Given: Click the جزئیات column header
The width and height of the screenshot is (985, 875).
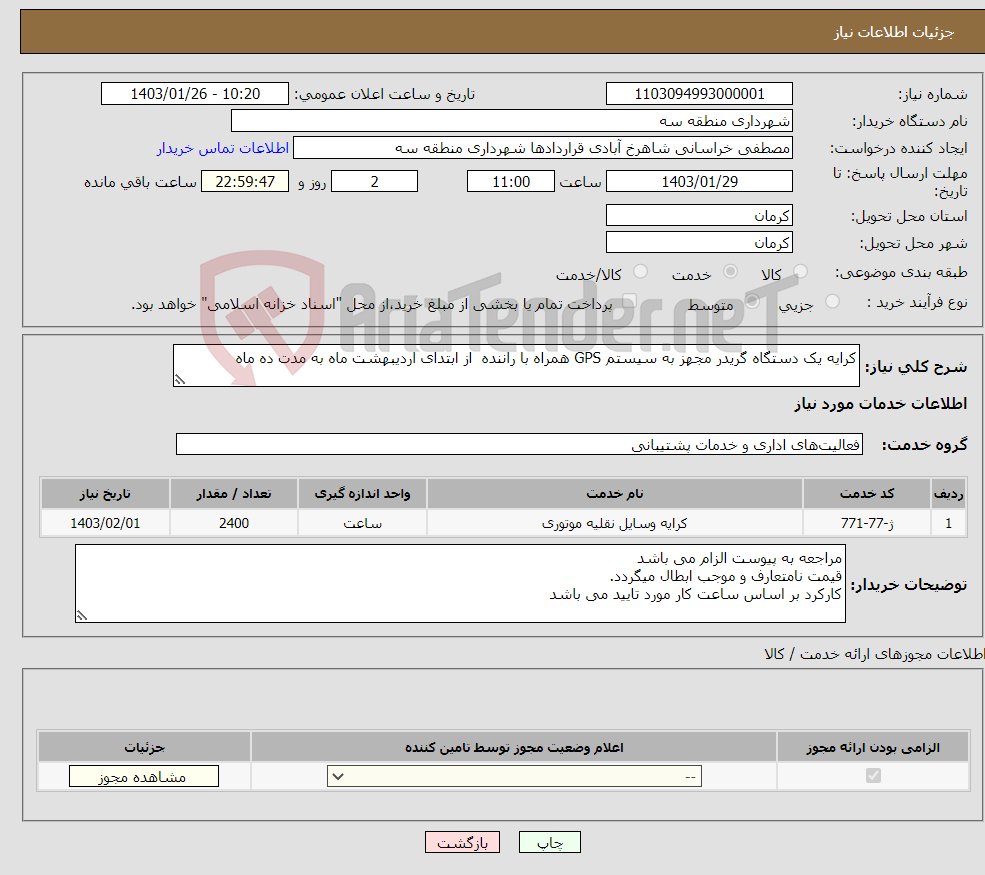Looking at the screenshot, I should (x=144, y=747).
